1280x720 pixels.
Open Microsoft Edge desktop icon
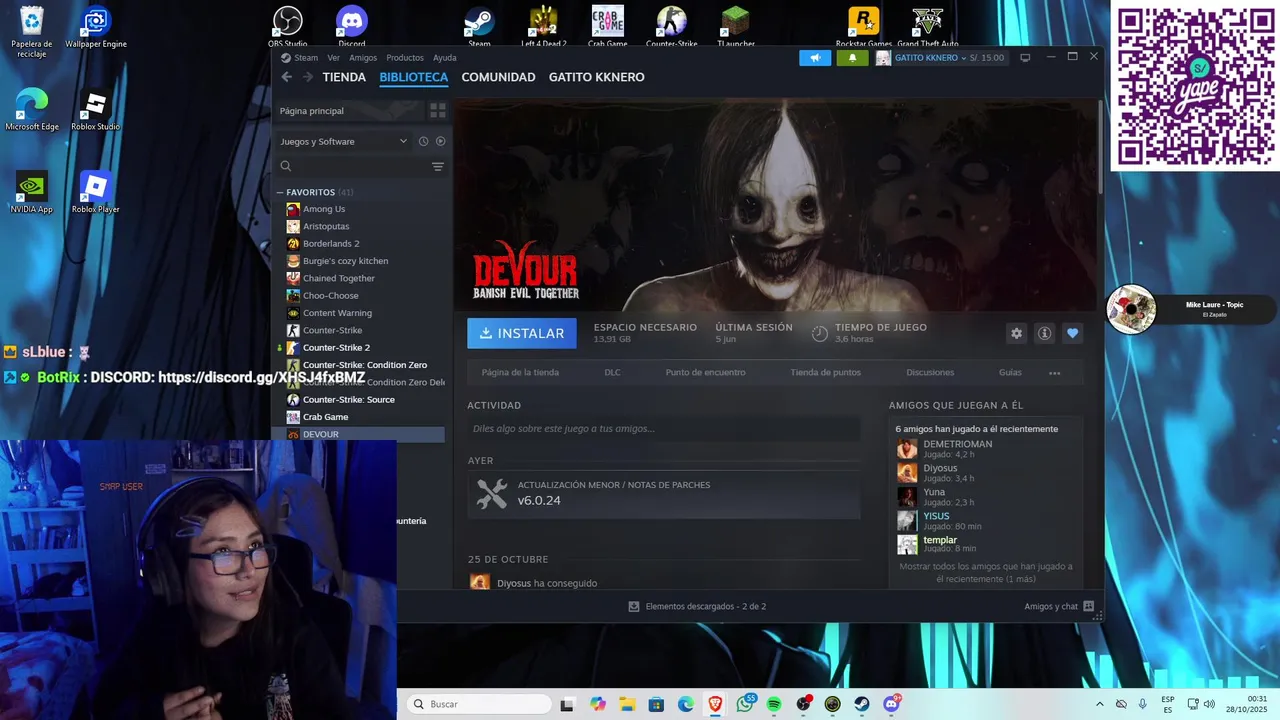(32, 110)
